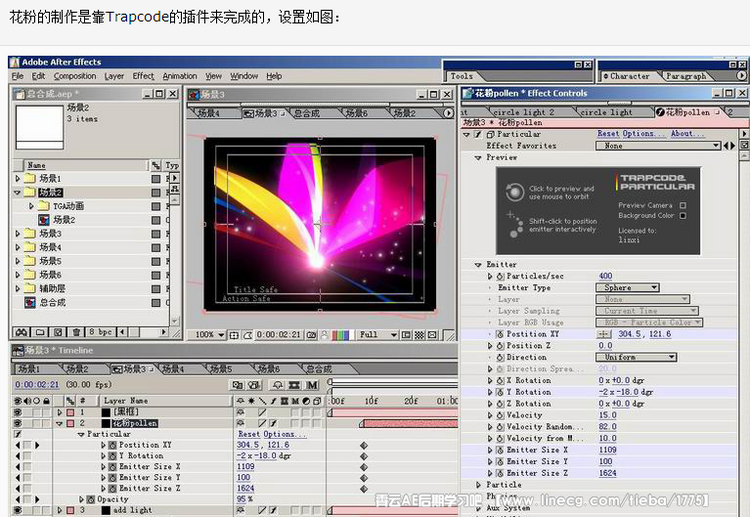Open the Emitter Type Sphere dropdown

pyautogui.click(x=628, y=287)
